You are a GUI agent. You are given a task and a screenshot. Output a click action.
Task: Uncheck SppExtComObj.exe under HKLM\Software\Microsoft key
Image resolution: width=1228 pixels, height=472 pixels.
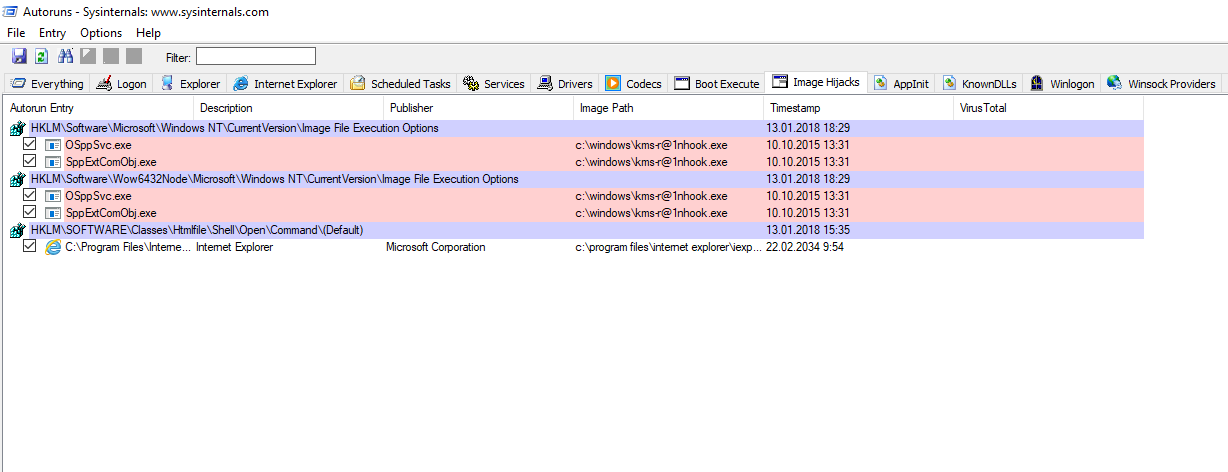click(x=30, y=162)
